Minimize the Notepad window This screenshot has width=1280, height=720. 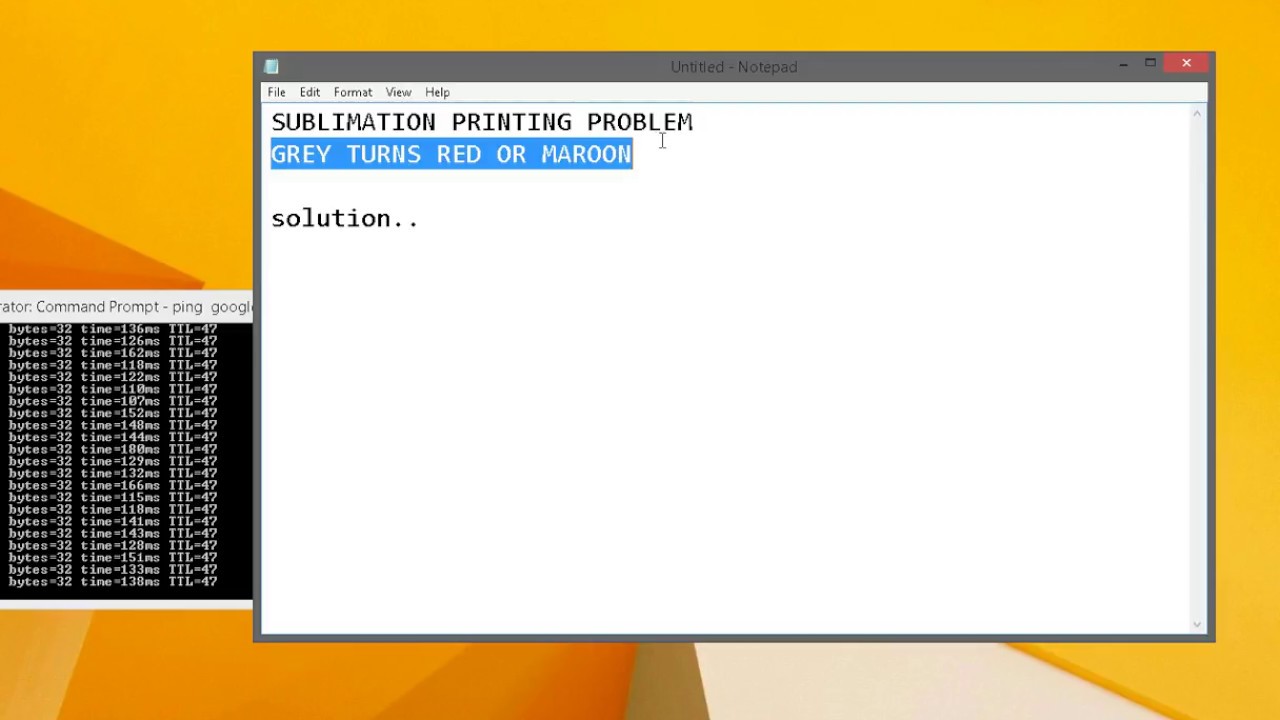pyautogui.click(x=1123, y=64)
